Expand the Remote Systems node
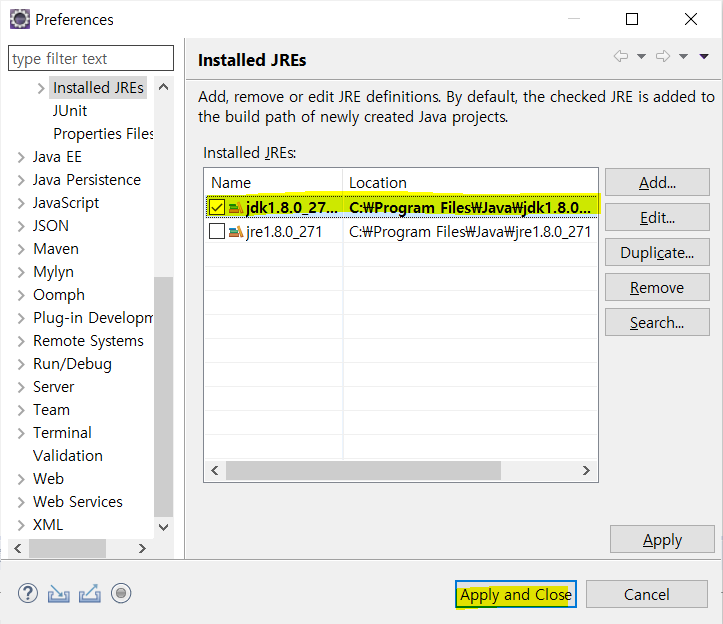 click(21, 341)
